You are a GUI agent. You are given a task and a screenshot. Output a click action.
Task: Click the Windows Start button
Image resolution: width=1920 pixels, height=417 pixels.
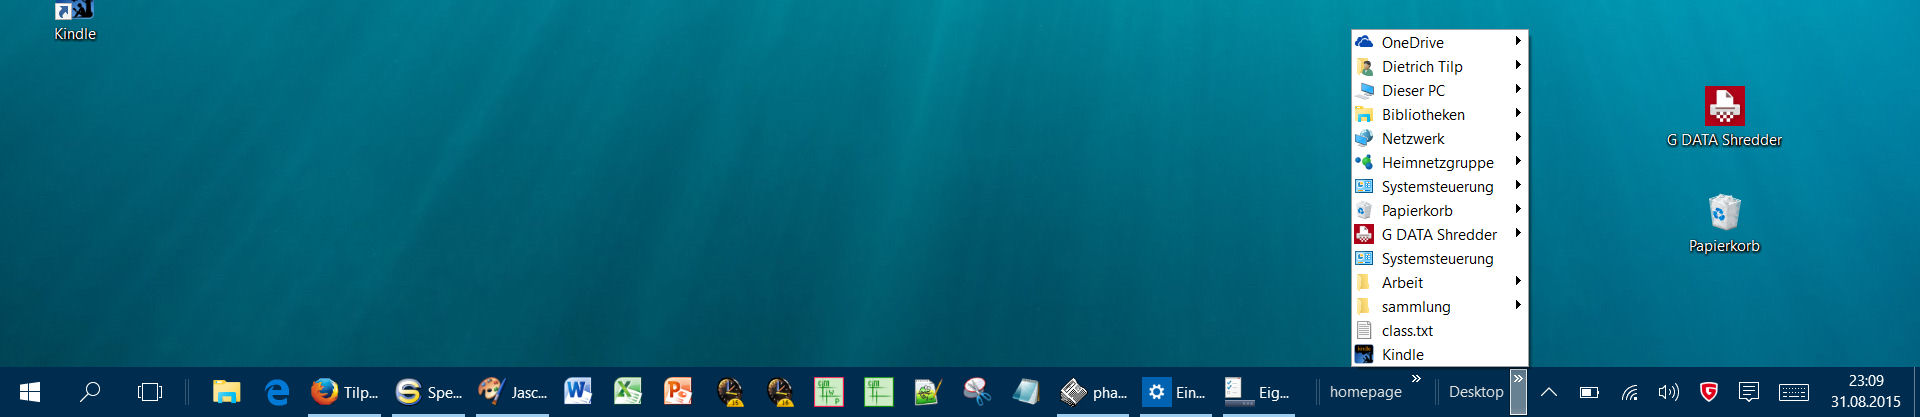pyautogui.click(x=30, y=392)
